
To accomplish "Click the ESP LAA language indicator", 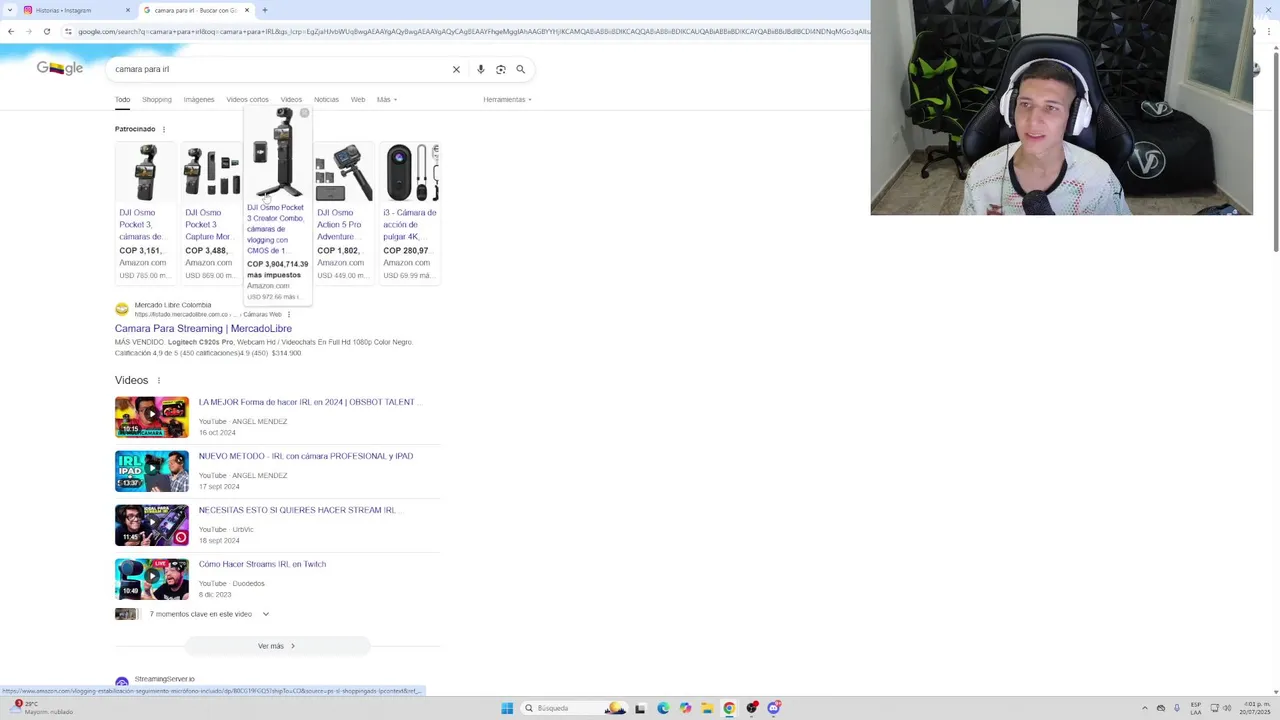I will (x=1196, y=708).
